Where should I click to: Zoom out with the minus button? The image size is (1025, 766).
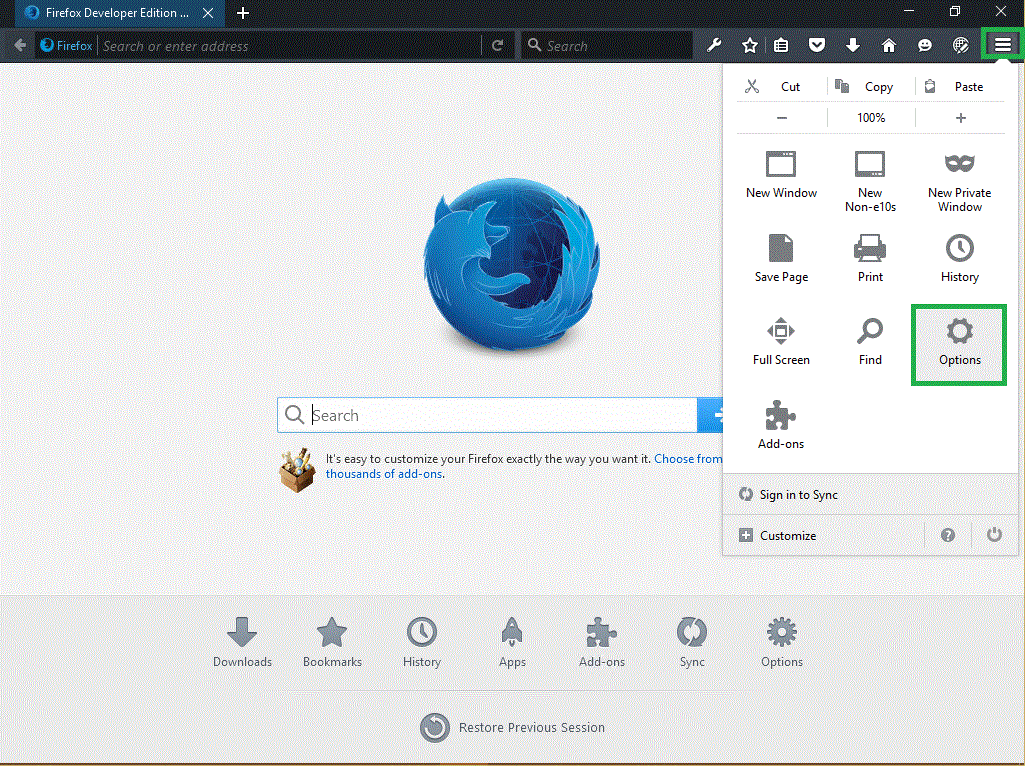(x=782, y=118)
